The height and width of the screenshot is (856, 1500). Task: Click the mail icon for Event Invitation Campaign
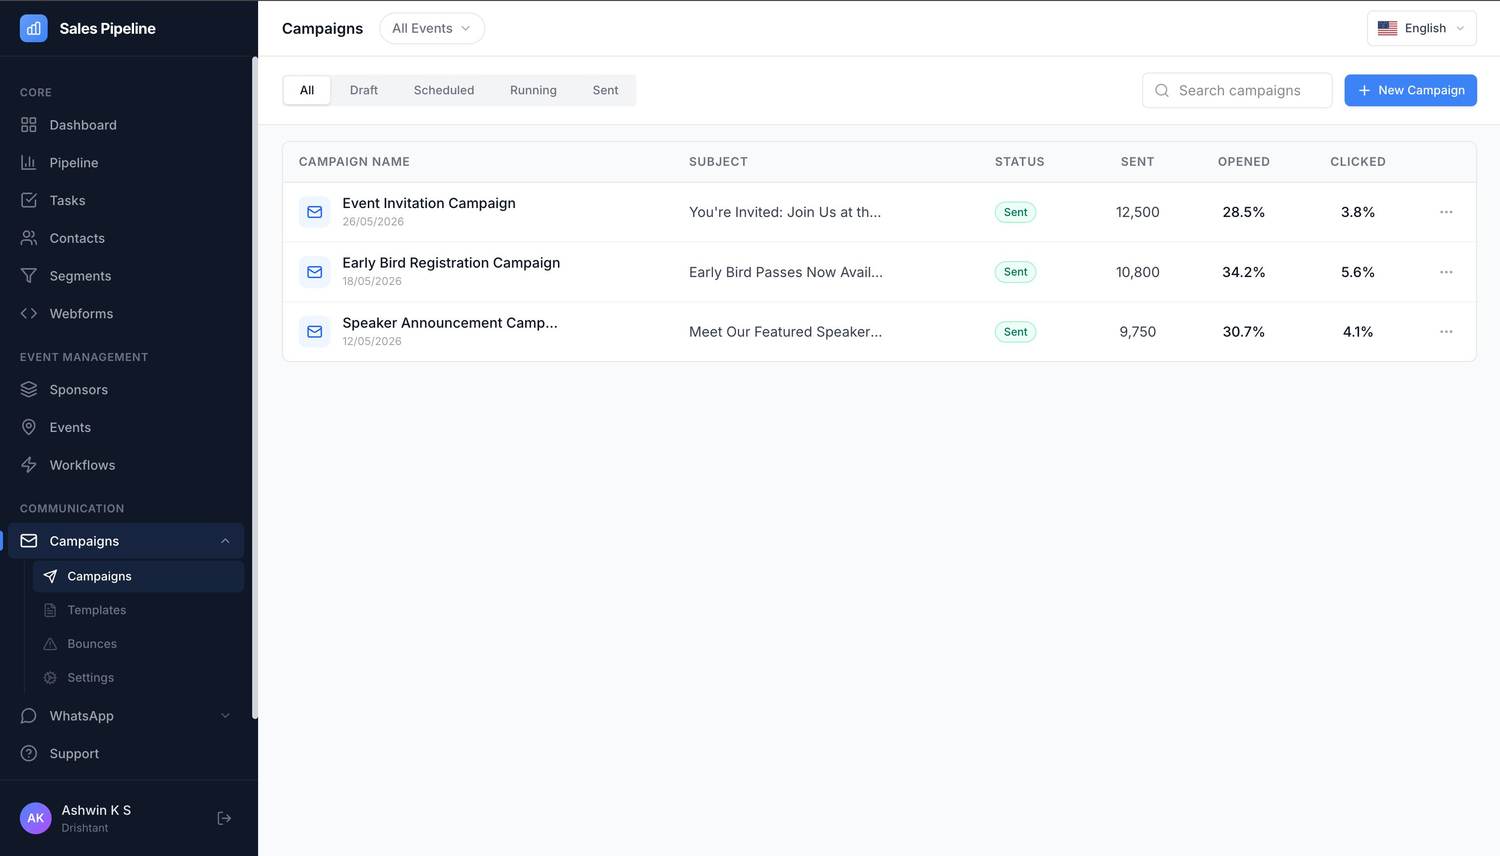tap(315, 212)
